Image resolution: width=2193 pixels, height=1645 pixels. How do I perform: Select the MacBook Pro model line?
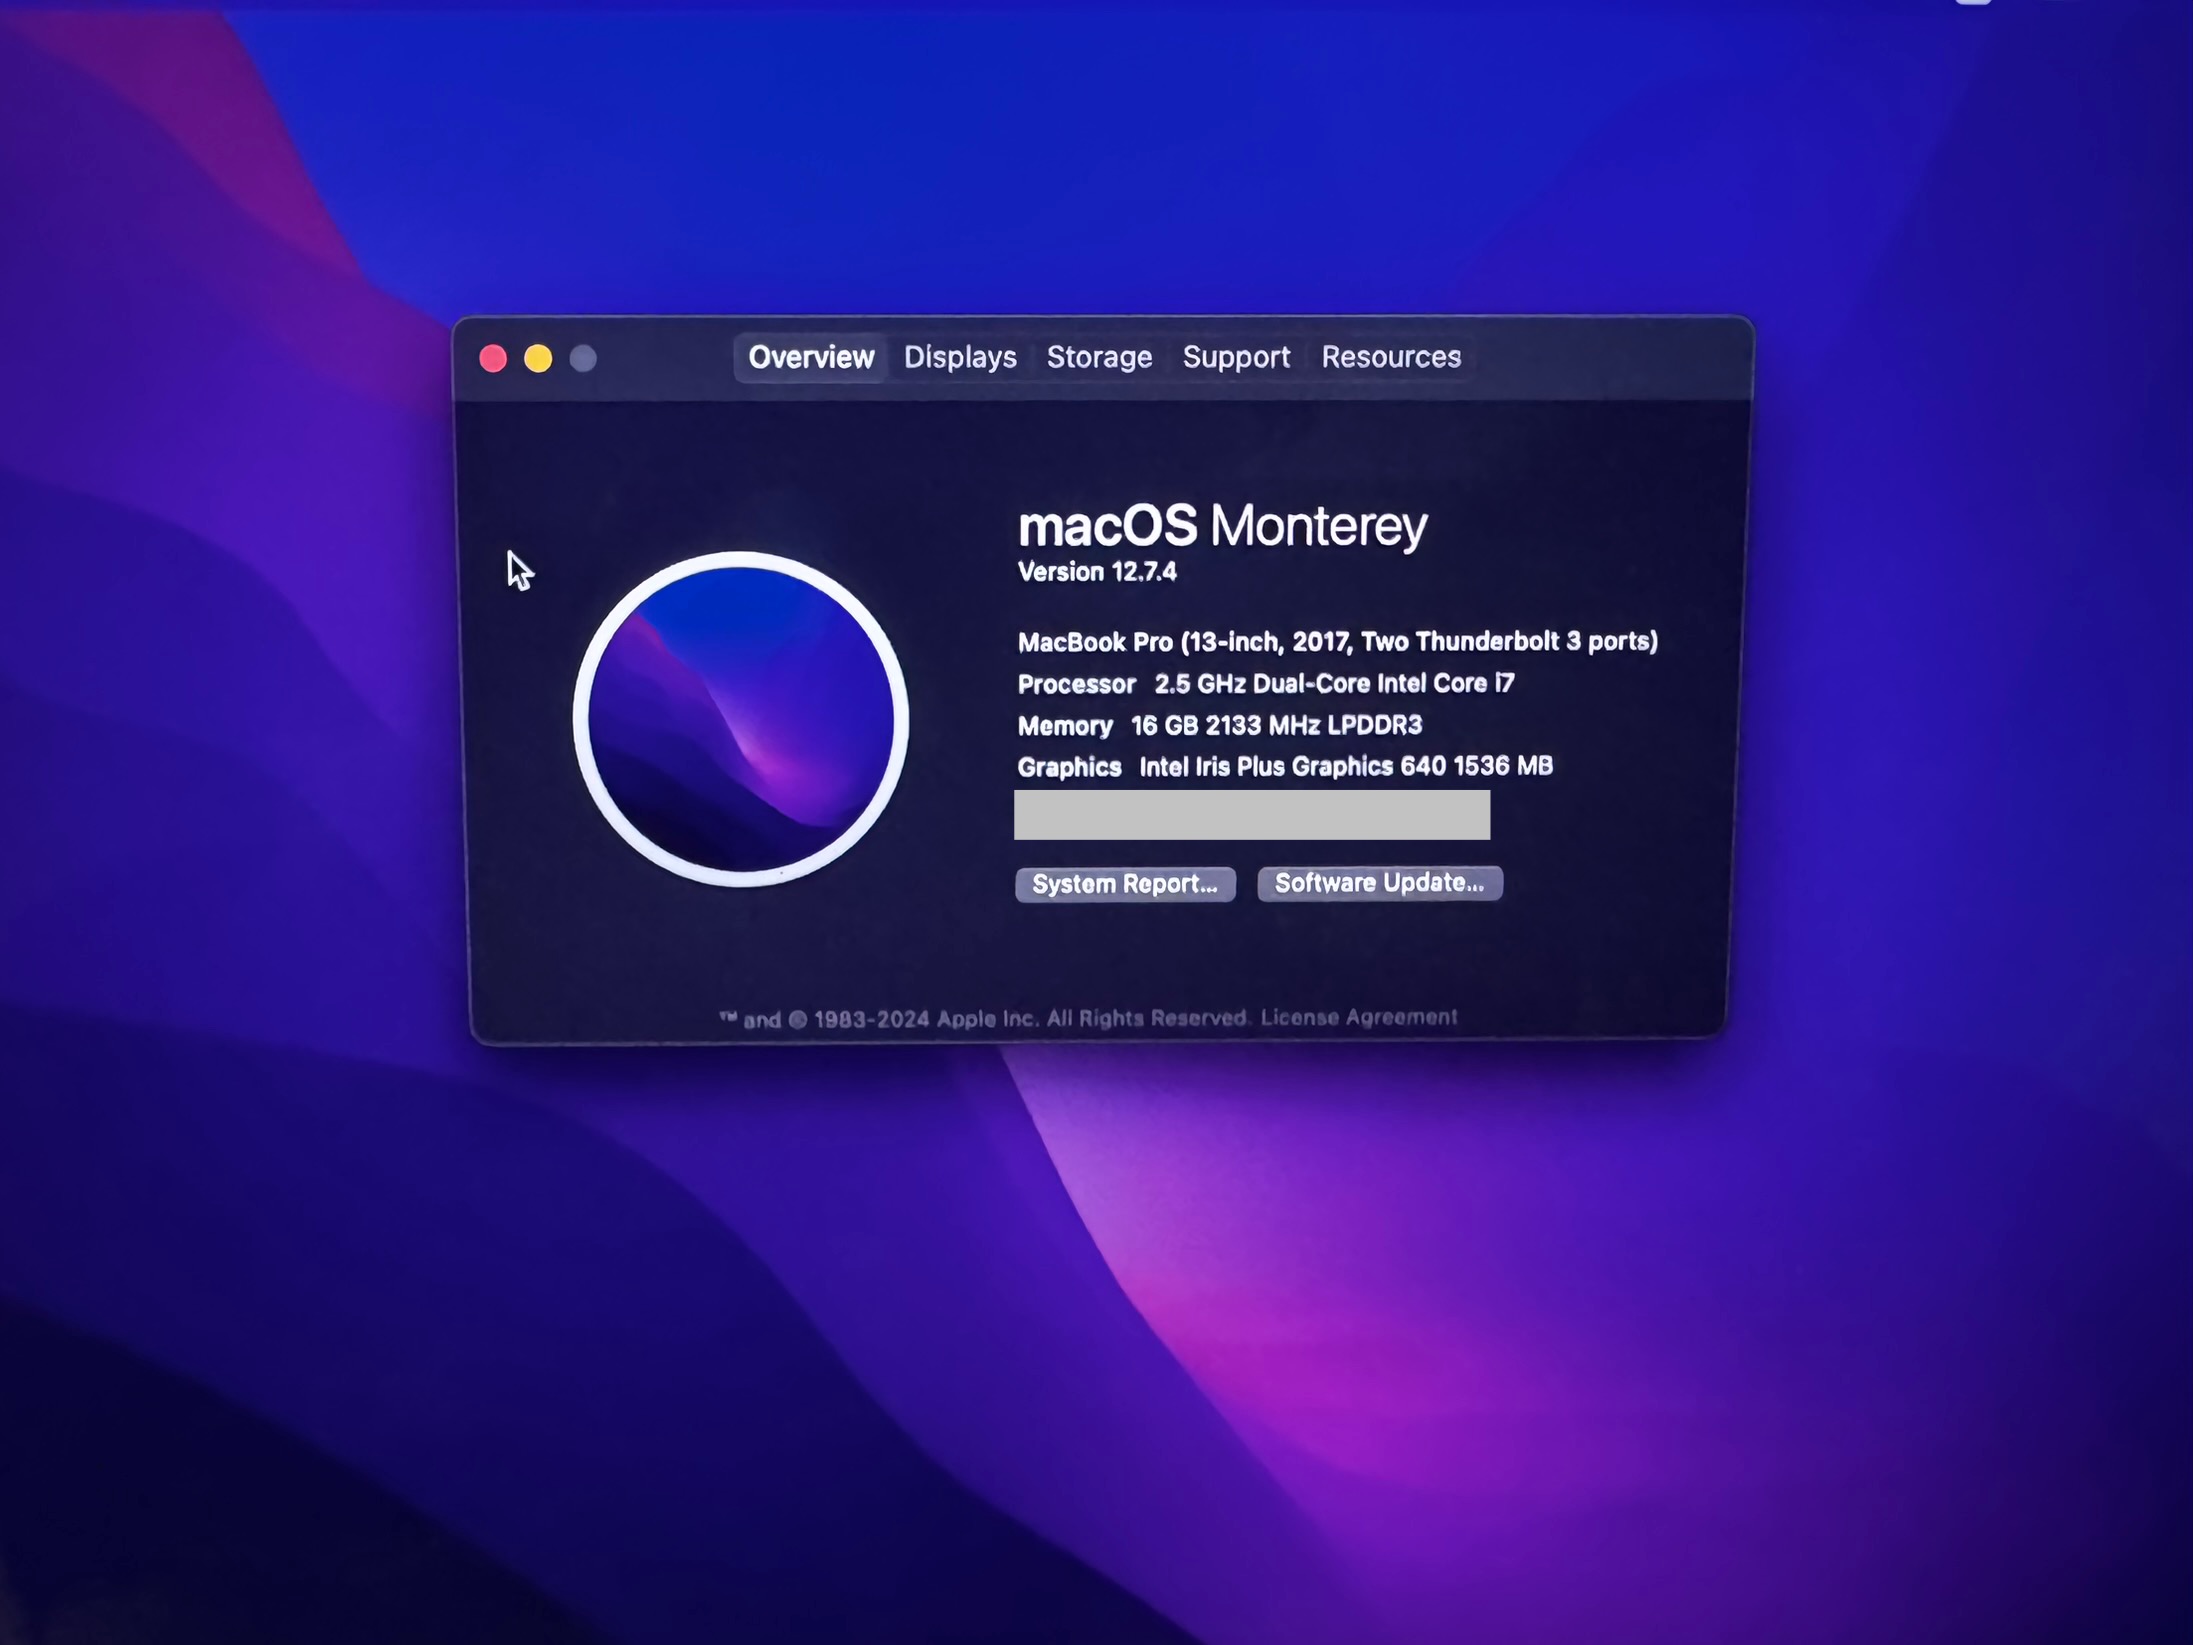pos(1337,641)
